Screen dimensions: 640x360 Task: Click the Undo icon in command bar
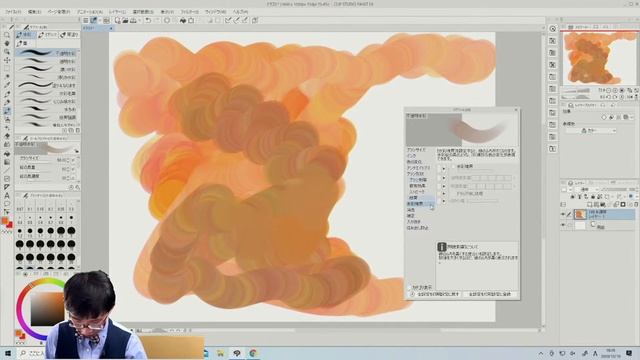[148, 20]
